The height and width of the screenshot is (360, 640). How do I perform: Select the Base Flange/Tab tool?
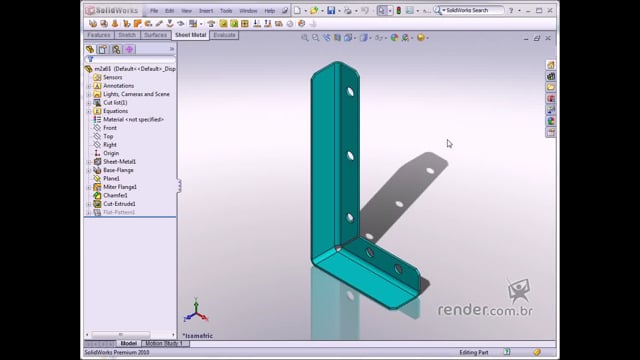point(93,24)
